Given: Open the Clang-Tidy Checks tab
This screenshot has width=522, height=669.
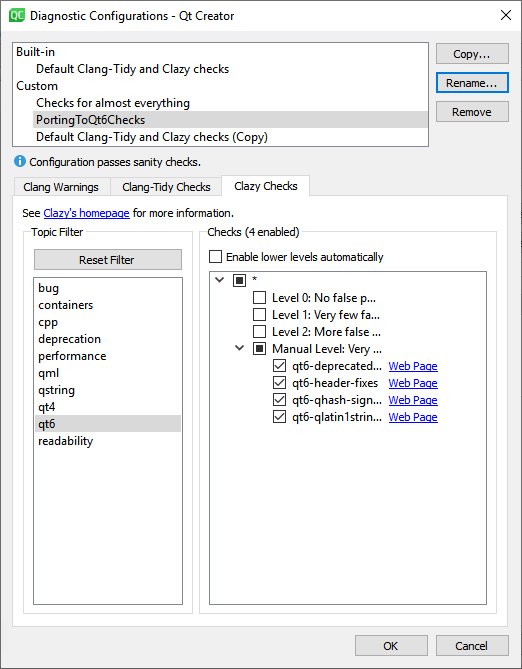Looking at the screenshot, I should [x=166, y=187].
